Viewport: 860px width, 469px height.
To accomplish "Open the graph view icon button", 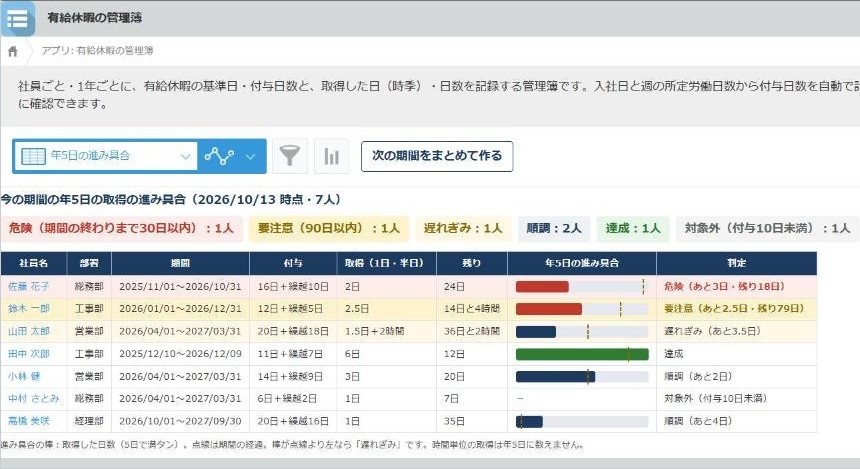I will tap(219, 156).
